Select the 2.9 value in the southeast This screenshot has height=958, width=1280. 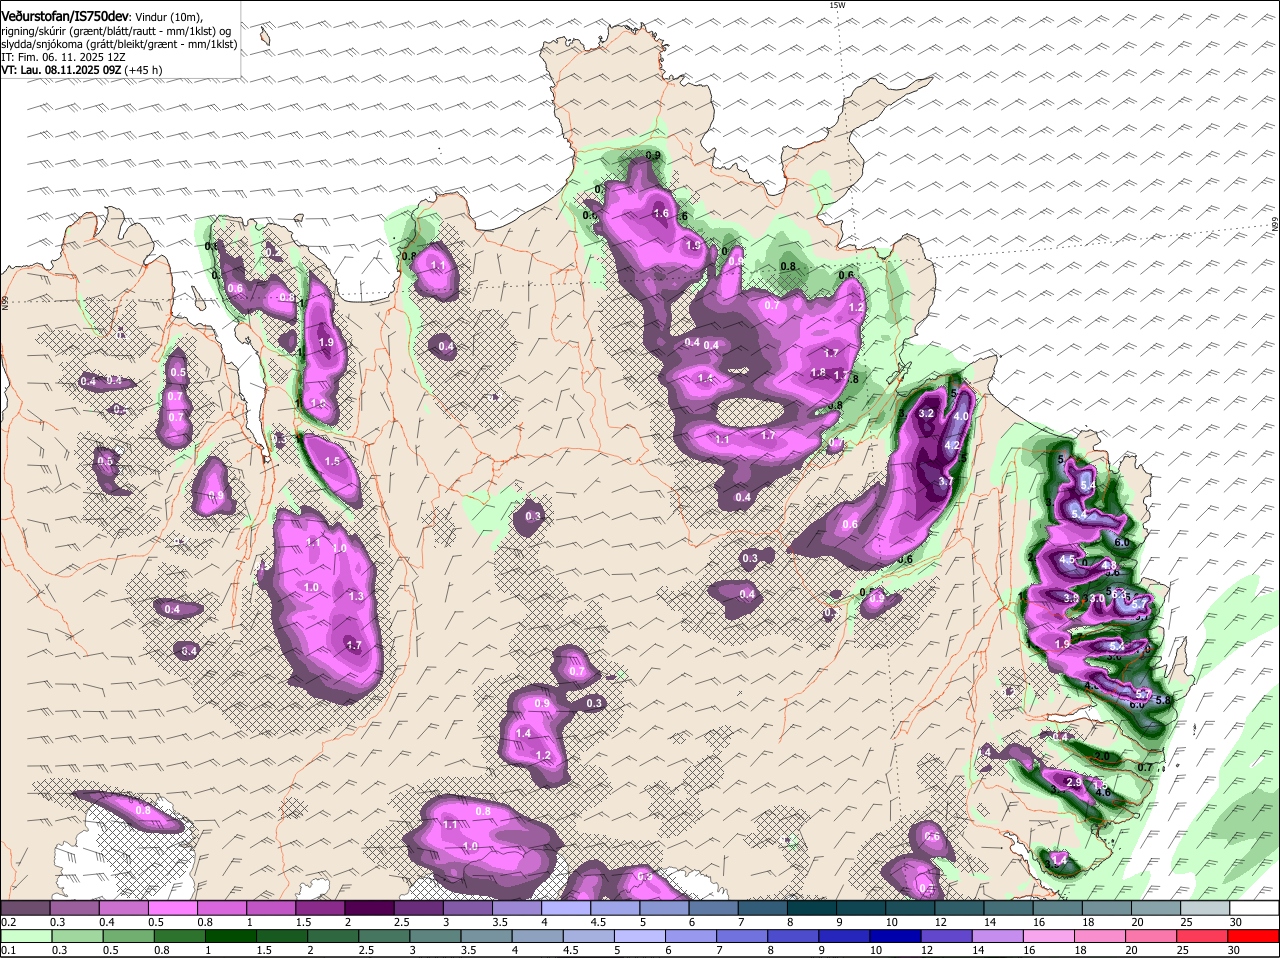1075,782
